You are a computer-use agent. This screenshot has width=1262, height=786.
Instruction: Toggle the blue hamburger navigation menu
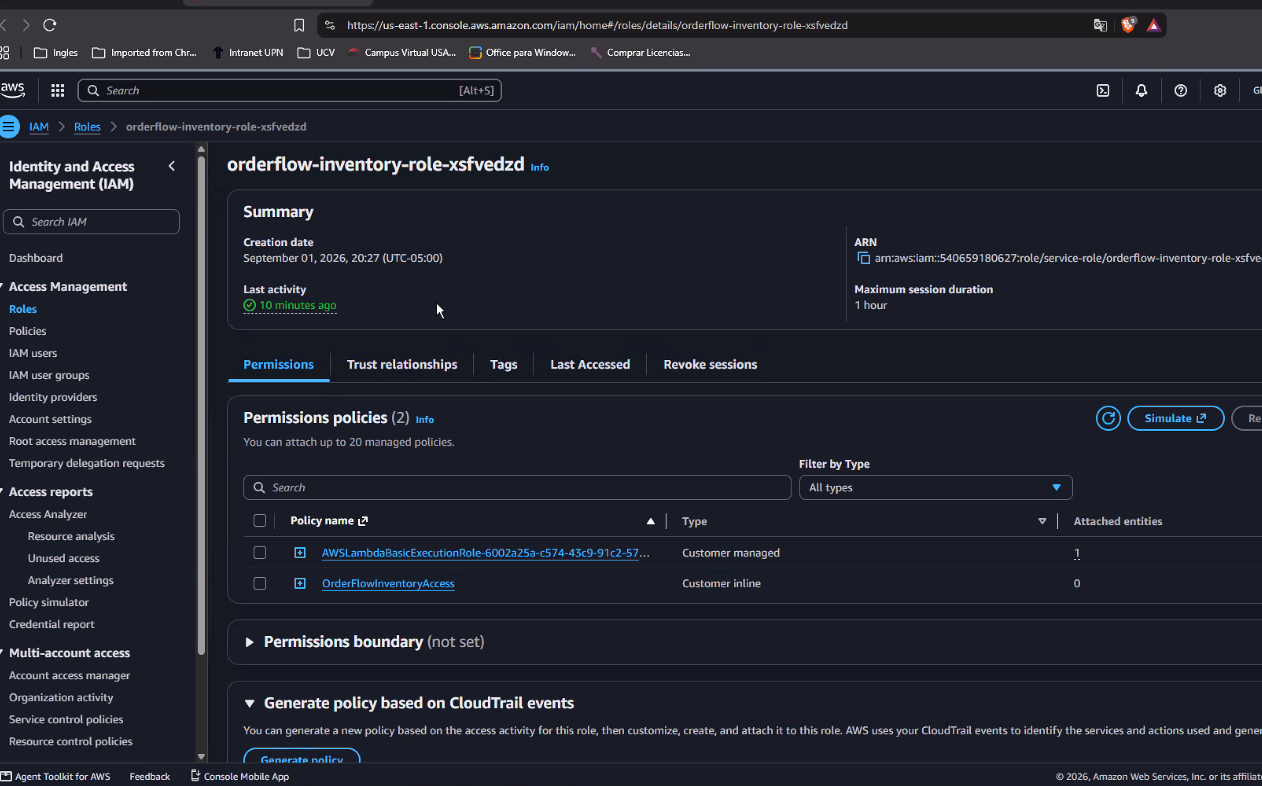[x=9, y=127]
